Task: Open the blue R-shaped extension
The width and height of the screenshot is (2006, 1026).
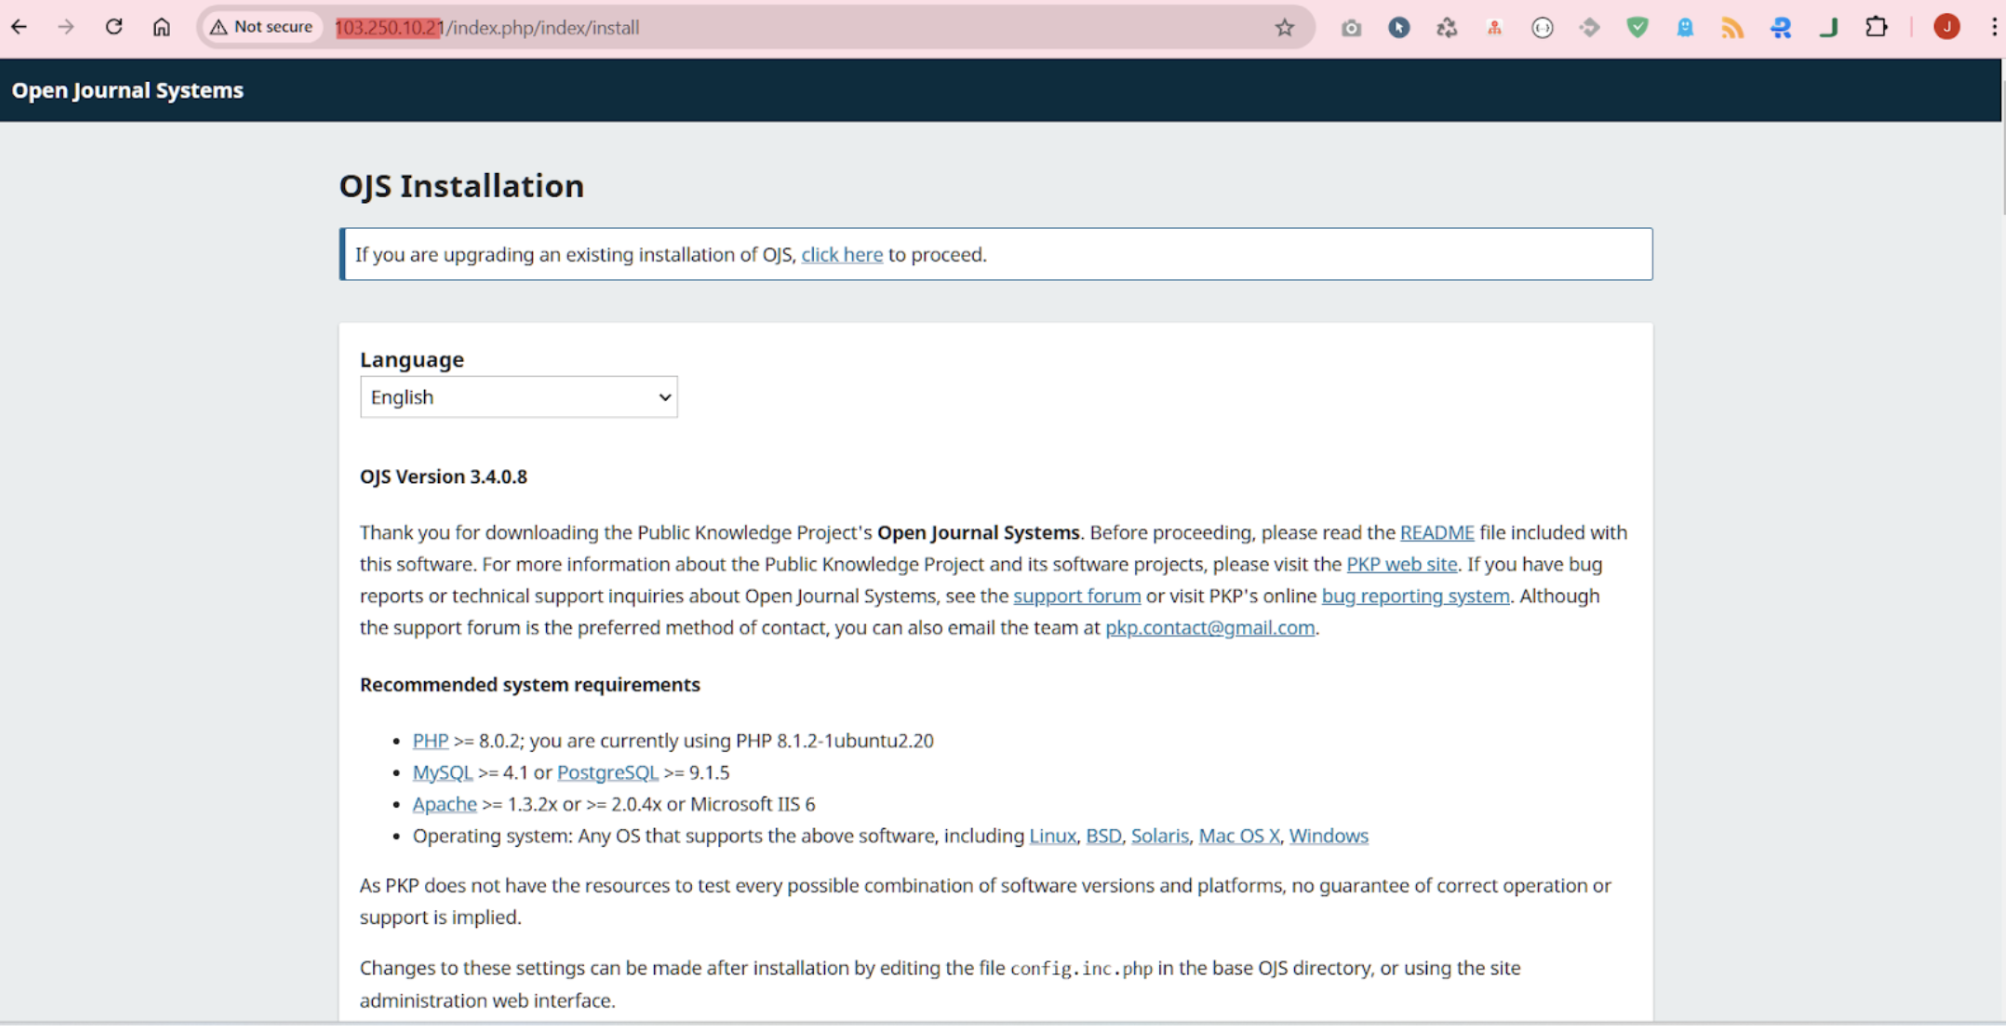Action: [1781, 28]
